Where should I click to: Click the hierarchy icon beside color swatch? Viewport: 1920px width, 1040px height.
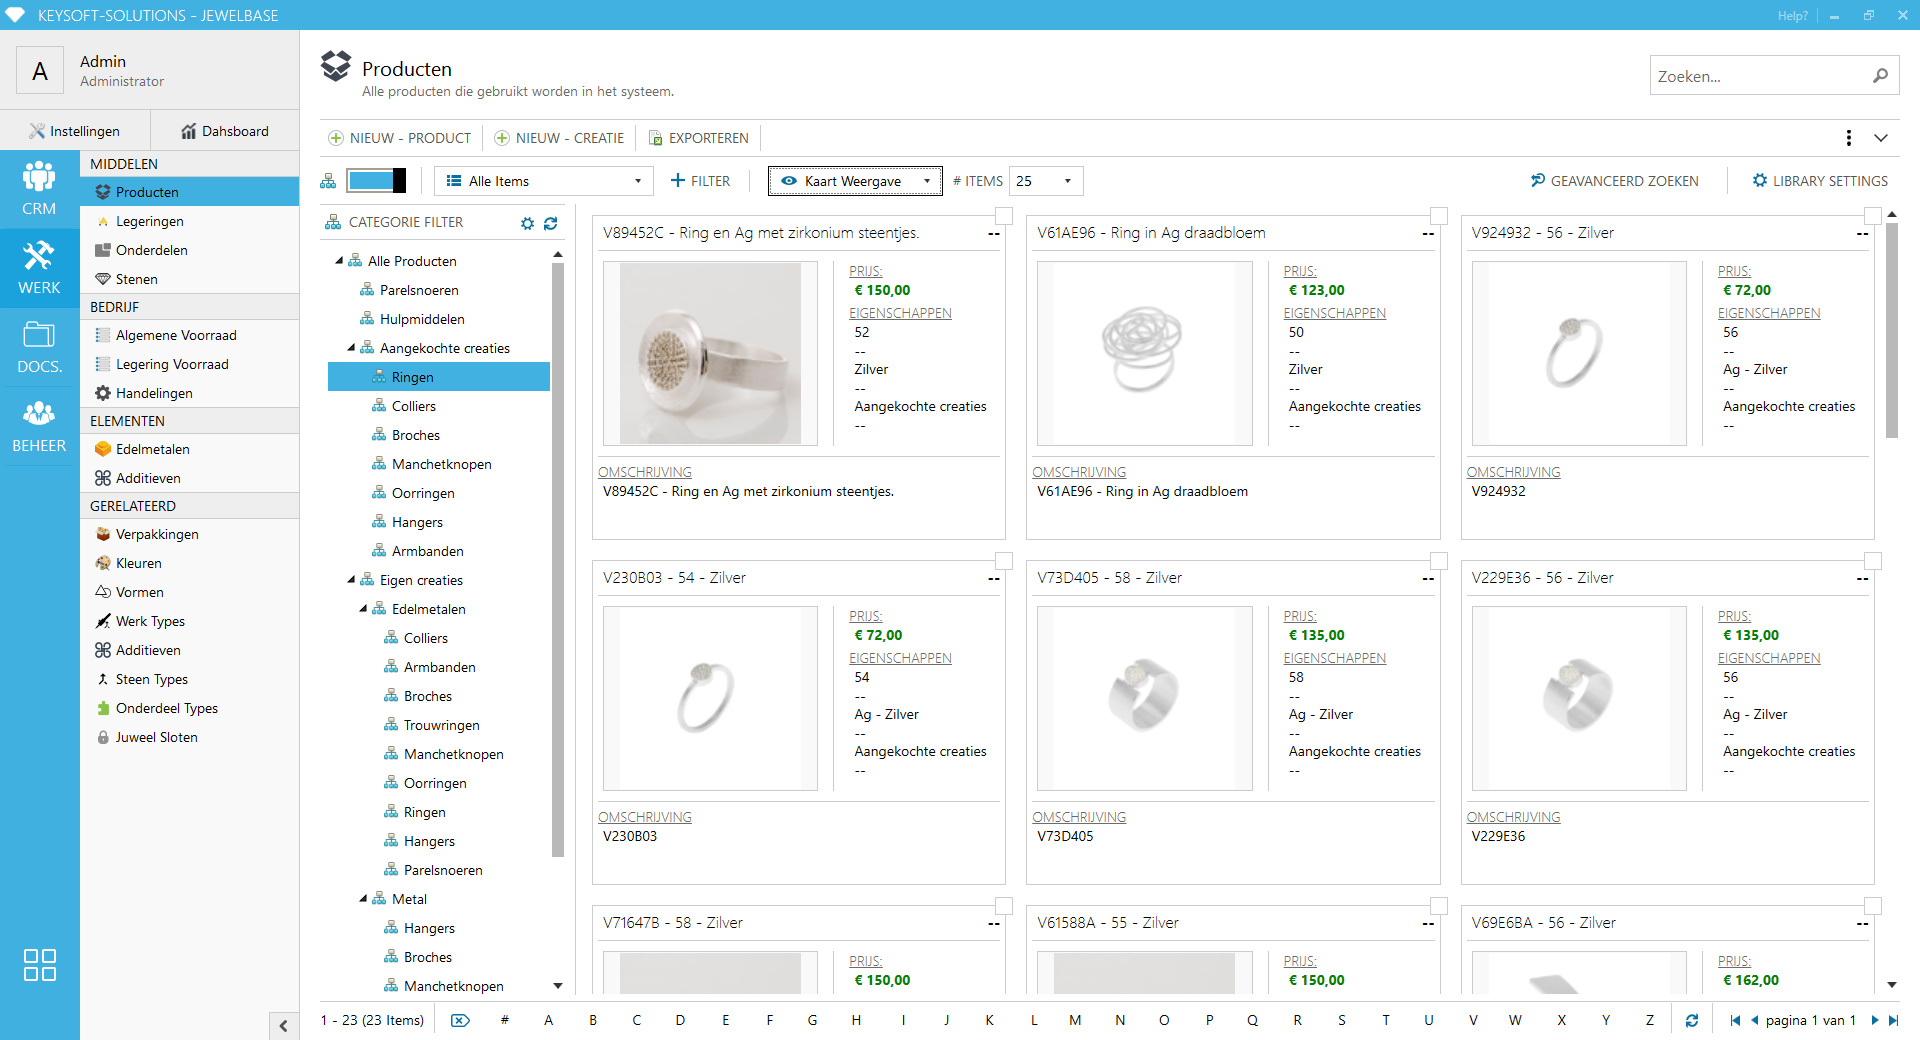tap(328, 181)
